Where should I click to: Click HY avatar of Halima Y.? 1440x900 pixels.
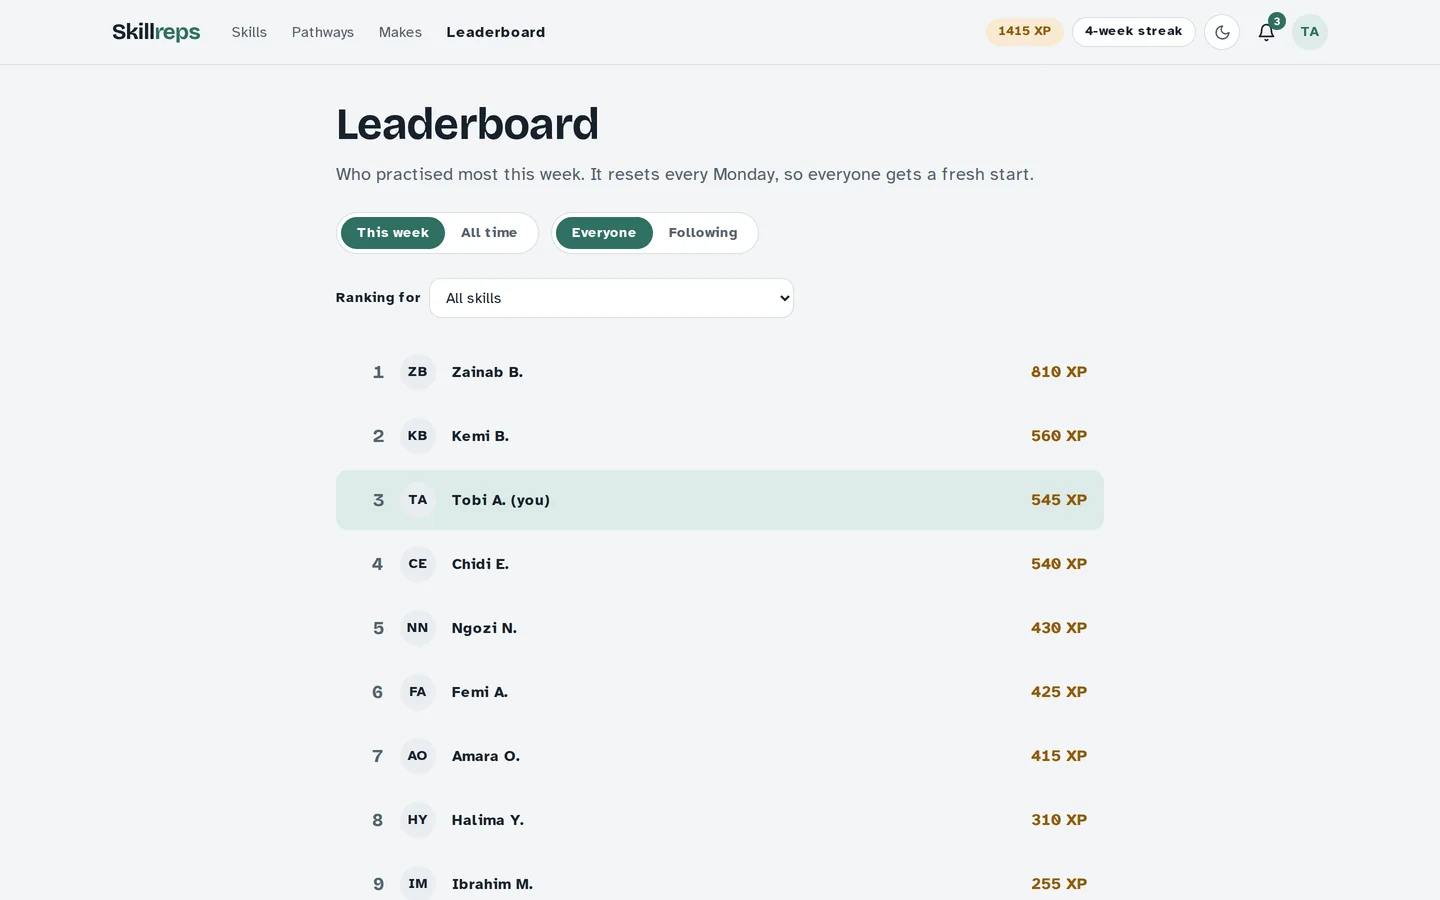[418, 820]
